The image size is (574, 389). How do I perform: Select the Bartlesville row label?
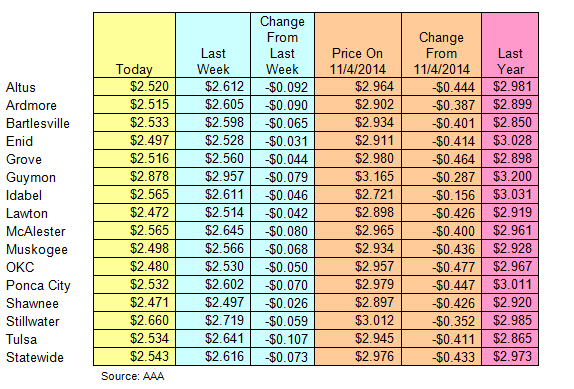coord(38,123)
